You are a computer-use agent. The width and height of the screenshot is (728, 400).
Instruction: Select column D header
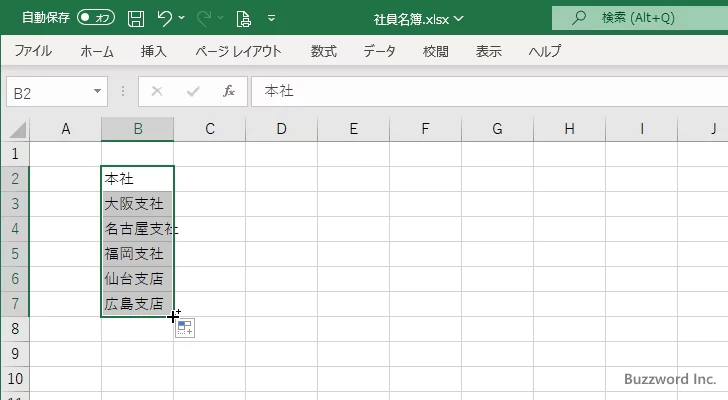pyautogui.click(x=281, y=129)
